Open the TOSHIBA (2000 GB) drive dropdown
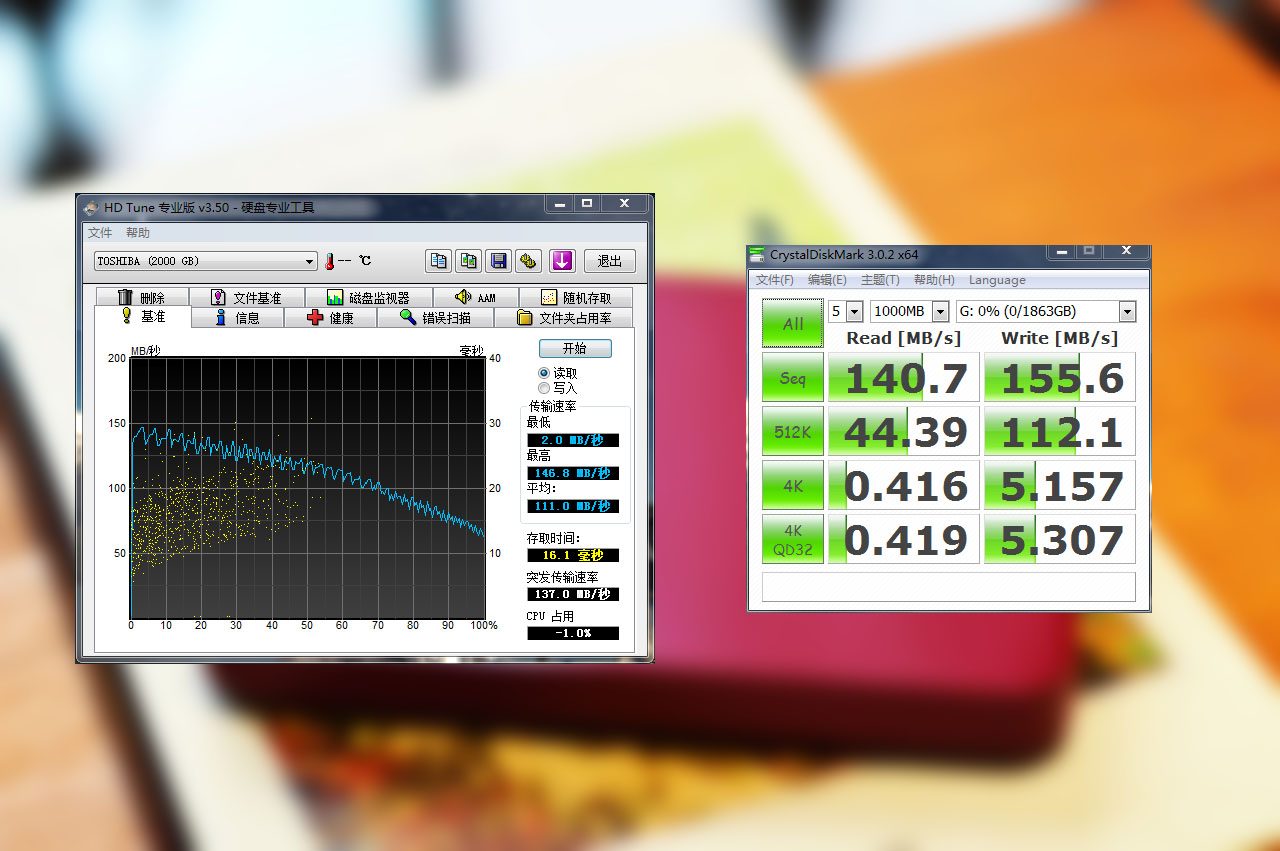 click(x=205, y=261)
